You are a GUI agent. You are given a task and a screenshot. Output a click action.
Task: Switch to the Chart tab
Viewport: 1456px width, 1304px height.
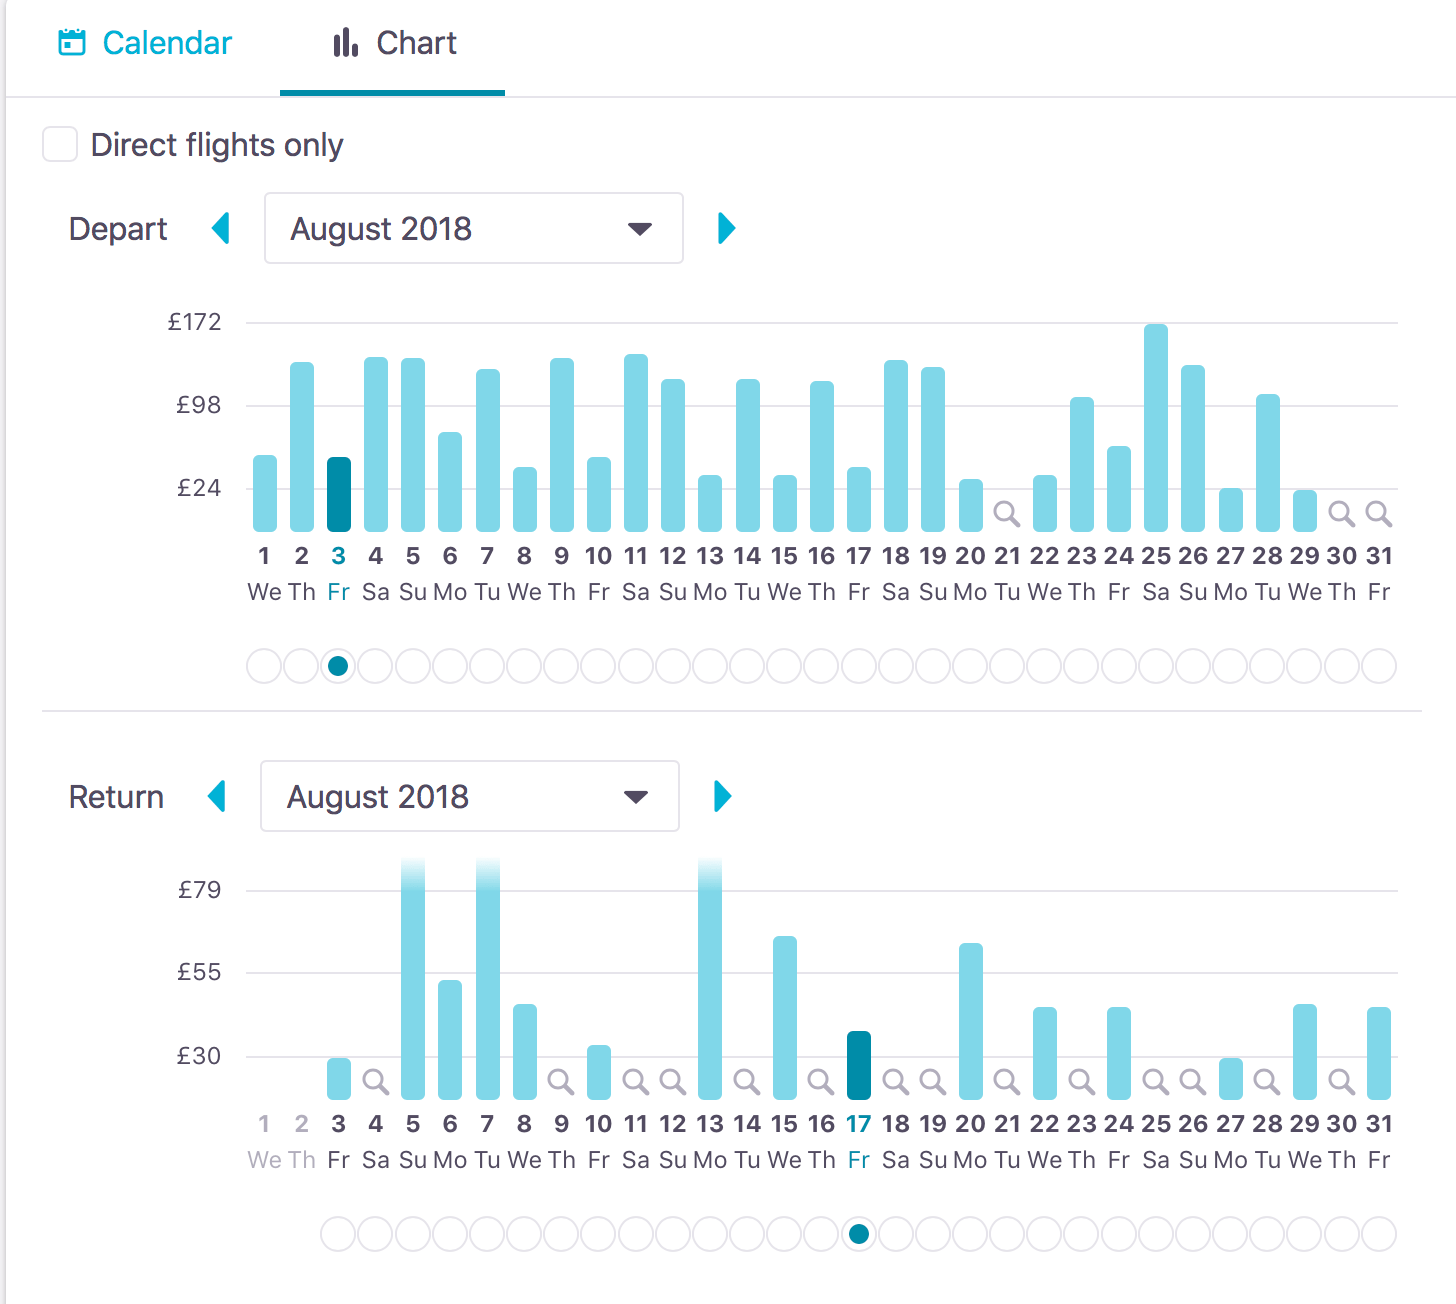coord(394,43)
